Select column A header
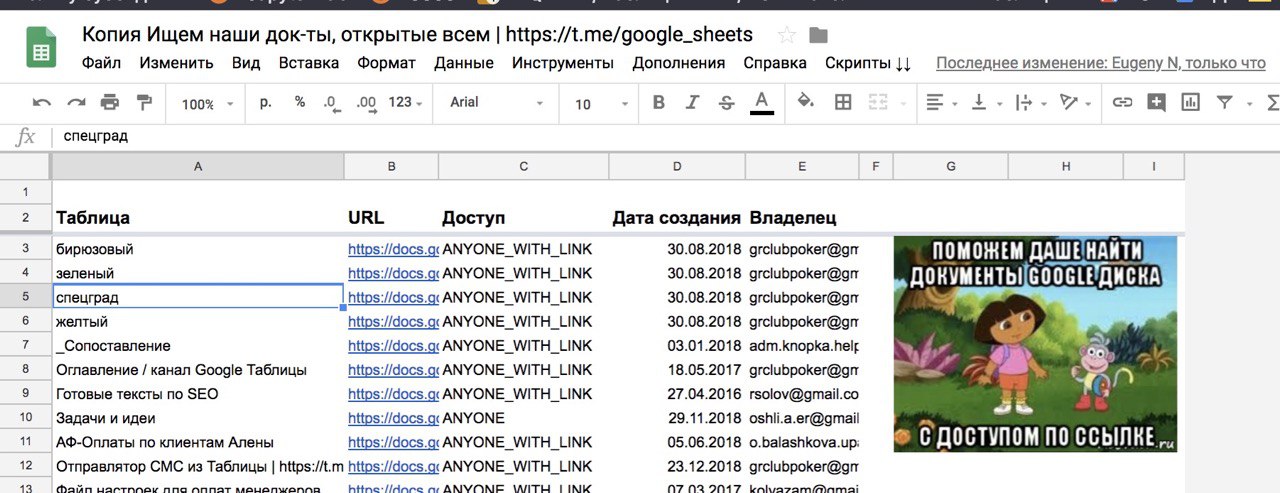 pos(198,166)
